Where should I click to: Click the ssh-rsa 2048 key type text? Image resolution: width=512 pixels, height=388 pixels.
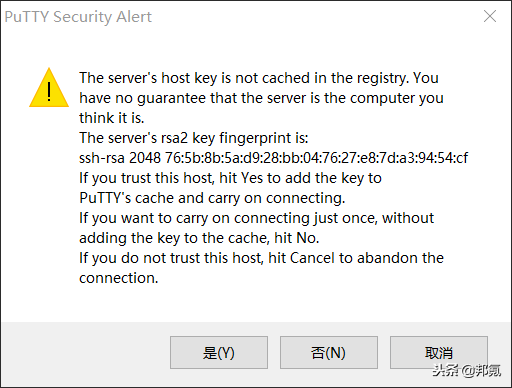120,158
